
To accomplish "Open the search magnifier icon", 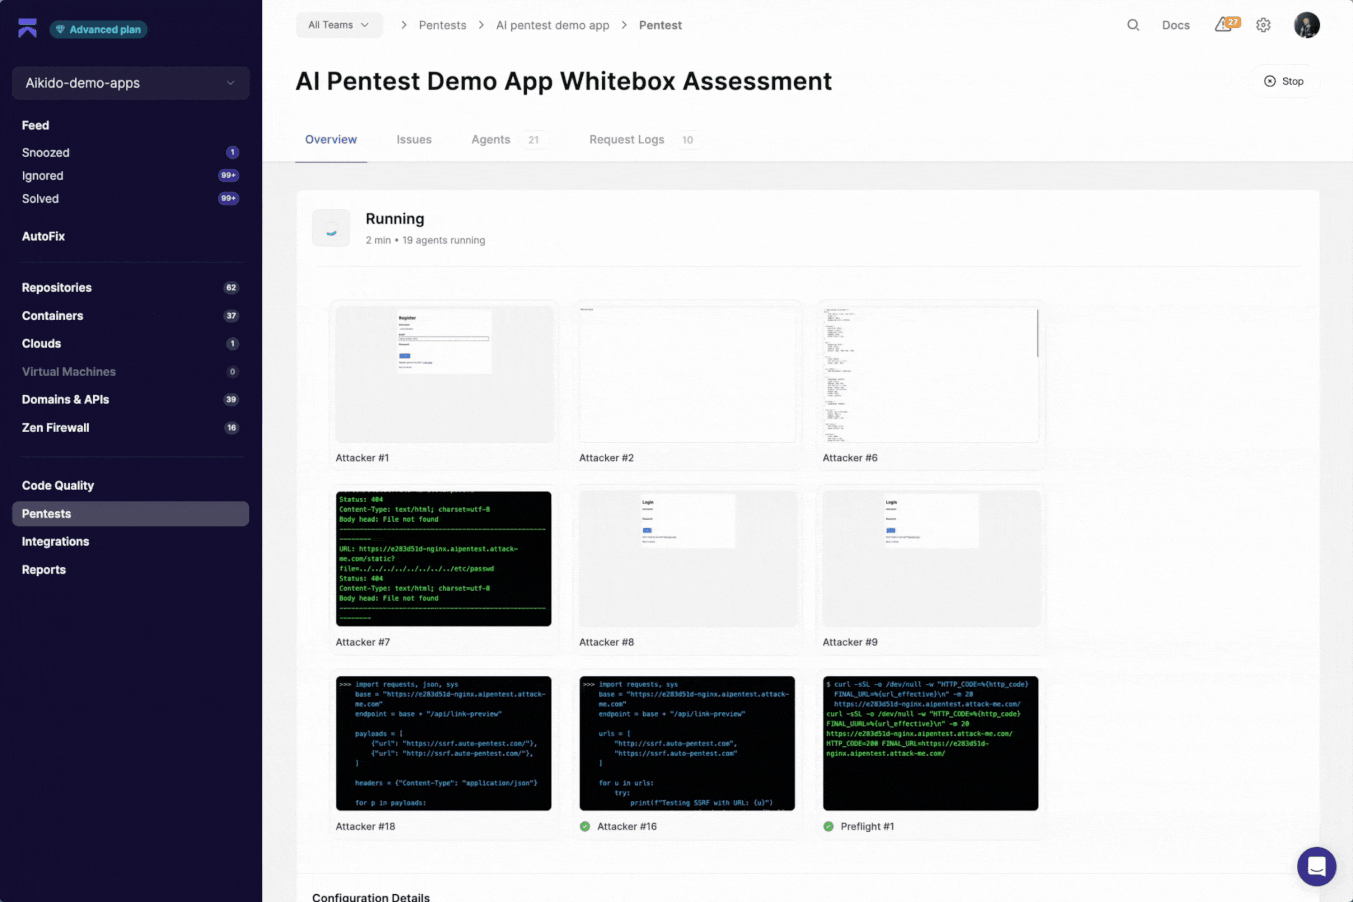I will [x=1133, y=25].
